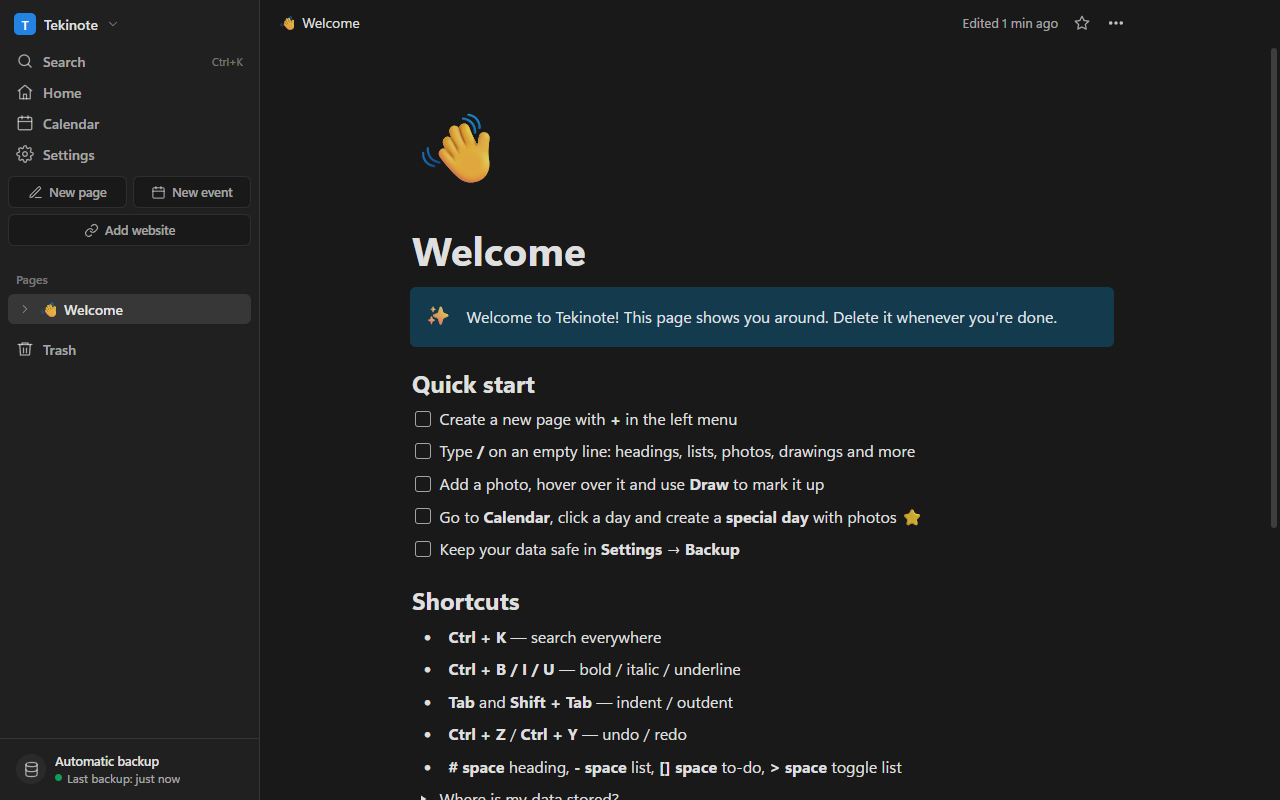Click the 'indent / outdent' shortcut line

pyautogui.click(x=591, y=702)
